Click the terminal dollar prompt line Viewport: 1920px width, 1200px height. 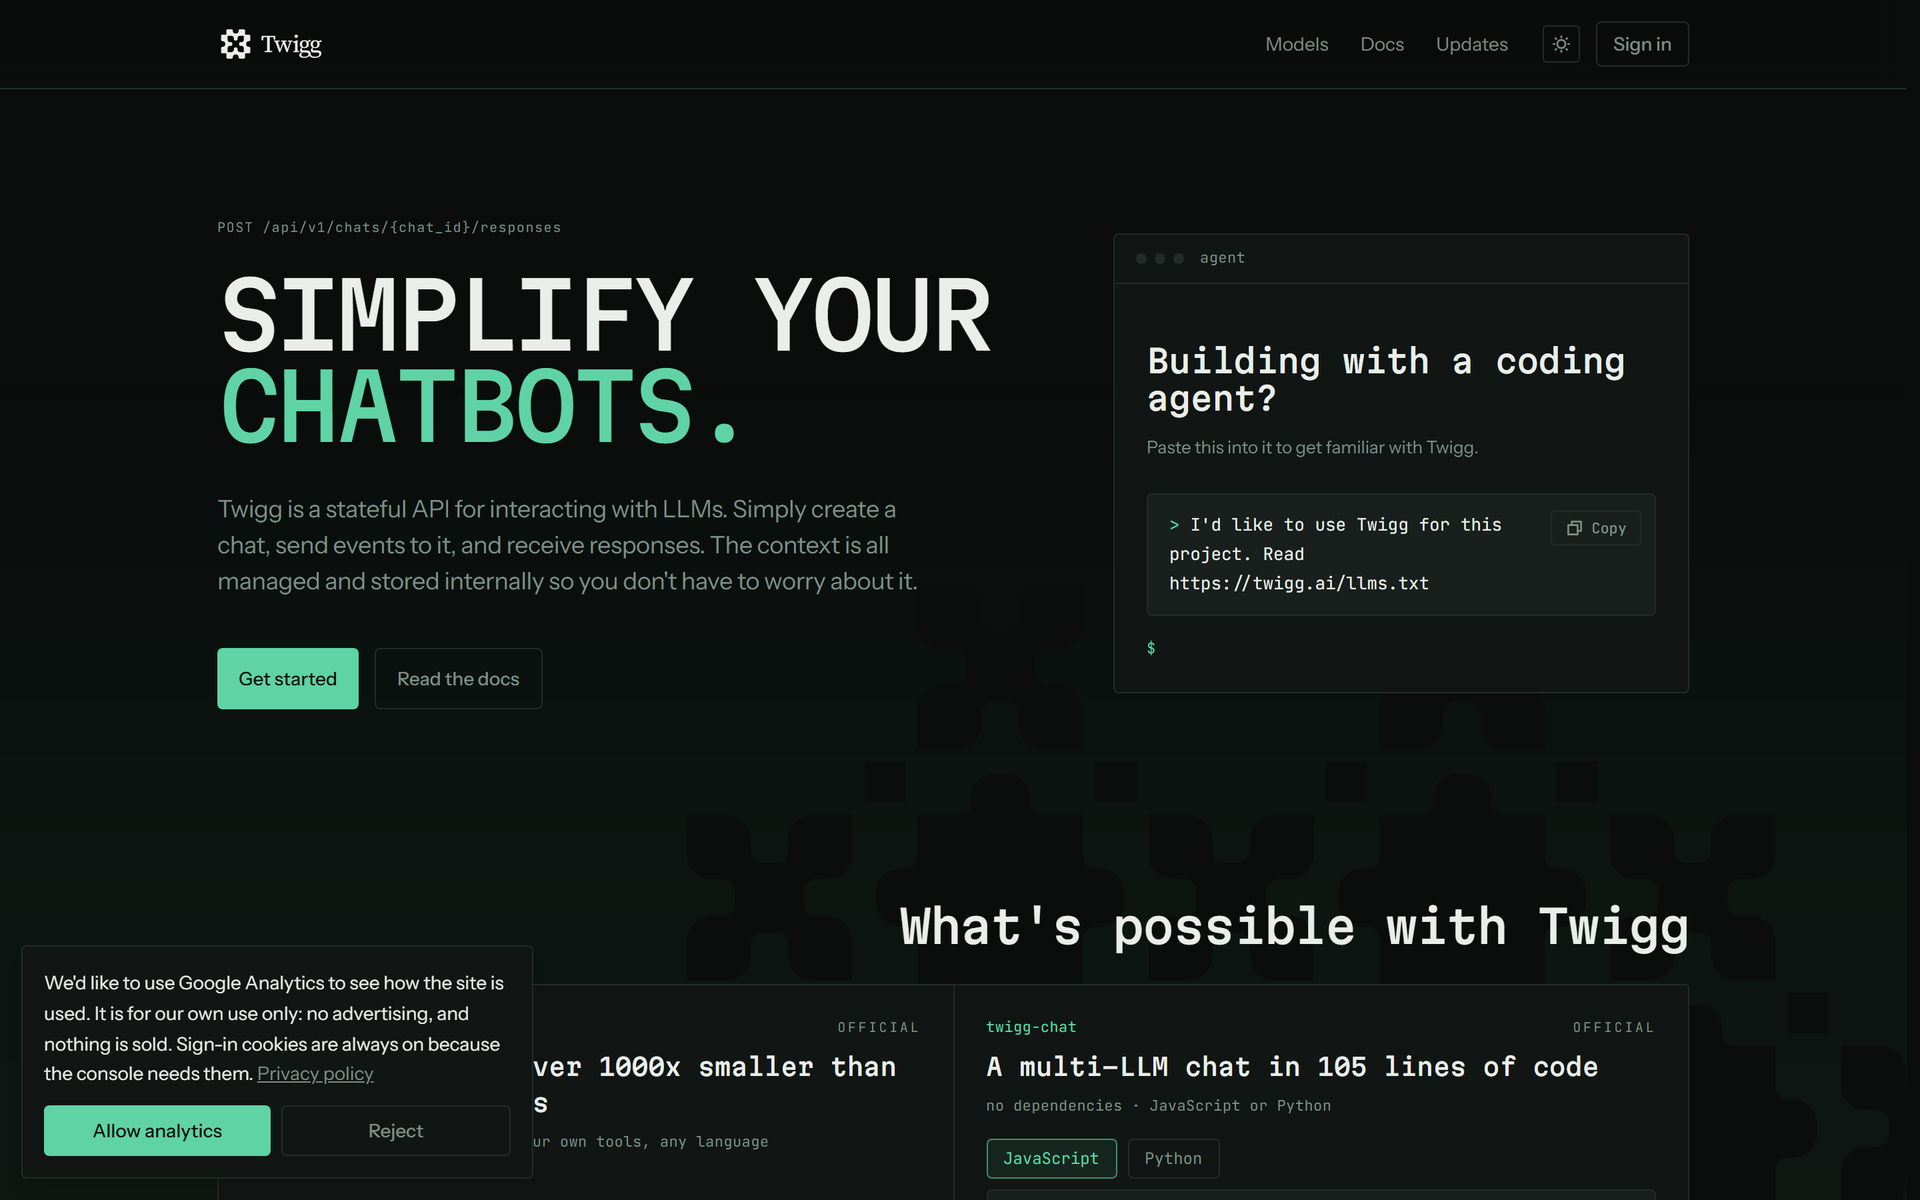tap(1151, 648)
